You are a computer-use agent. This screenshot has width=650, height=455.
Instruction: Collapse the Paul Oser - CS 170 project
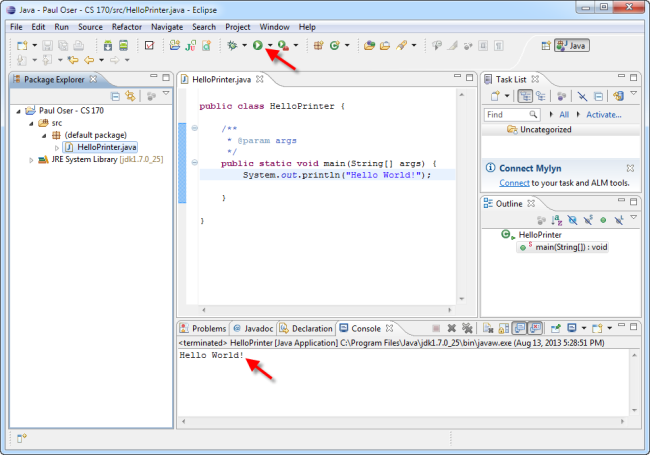tap(18, 111)
